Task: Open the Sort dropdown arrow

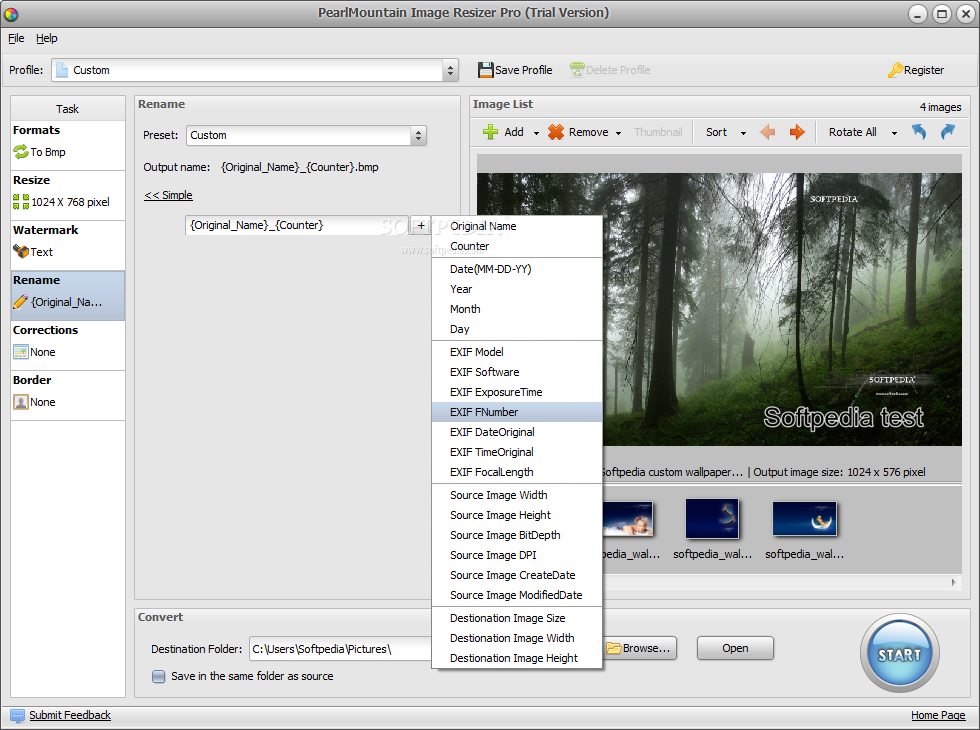Action: pos(743,133)
